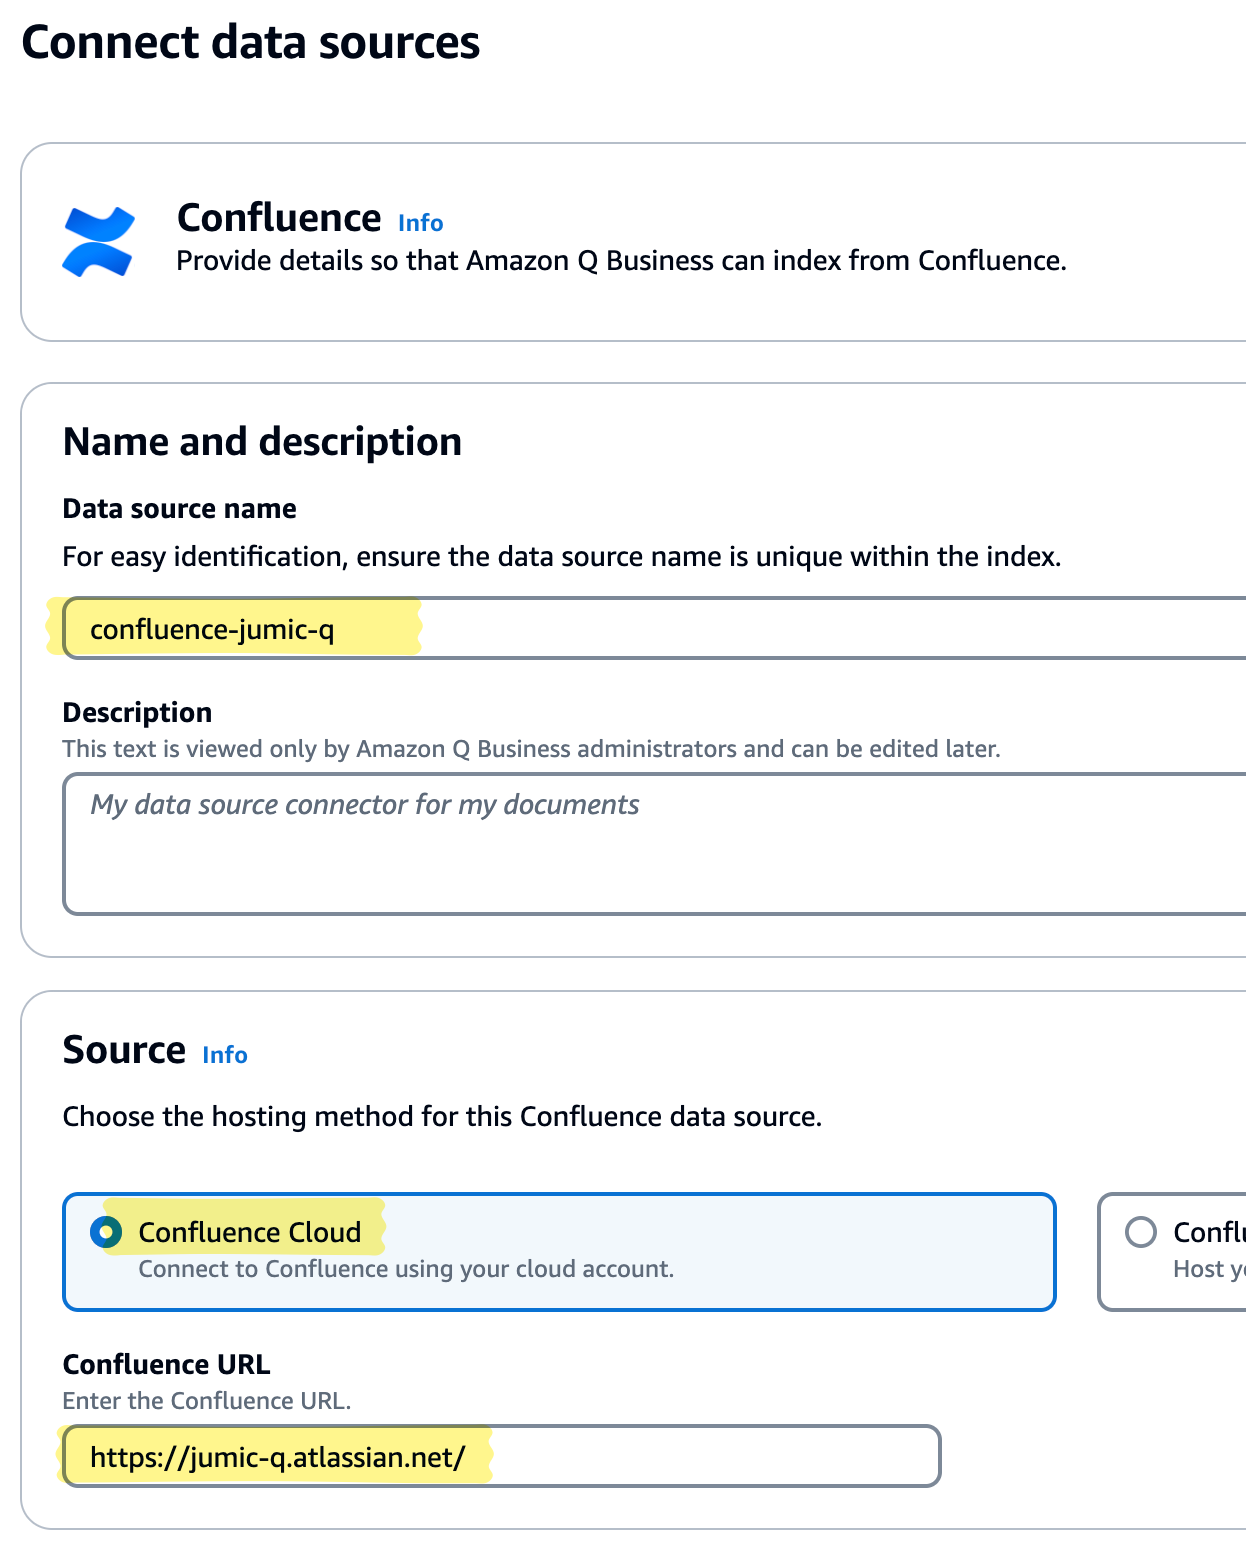Click the Name and description heading
The image size is (1246, 1546).
(x=262, y=440)
